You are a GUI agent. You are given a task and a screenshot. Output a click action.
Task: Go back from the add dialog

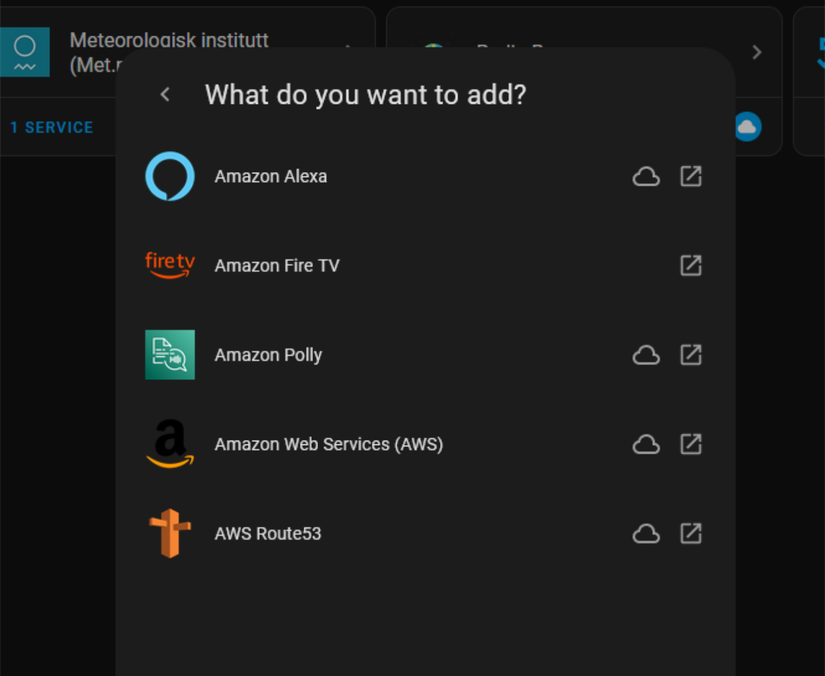pyautogui.click(x=164, y=94)
